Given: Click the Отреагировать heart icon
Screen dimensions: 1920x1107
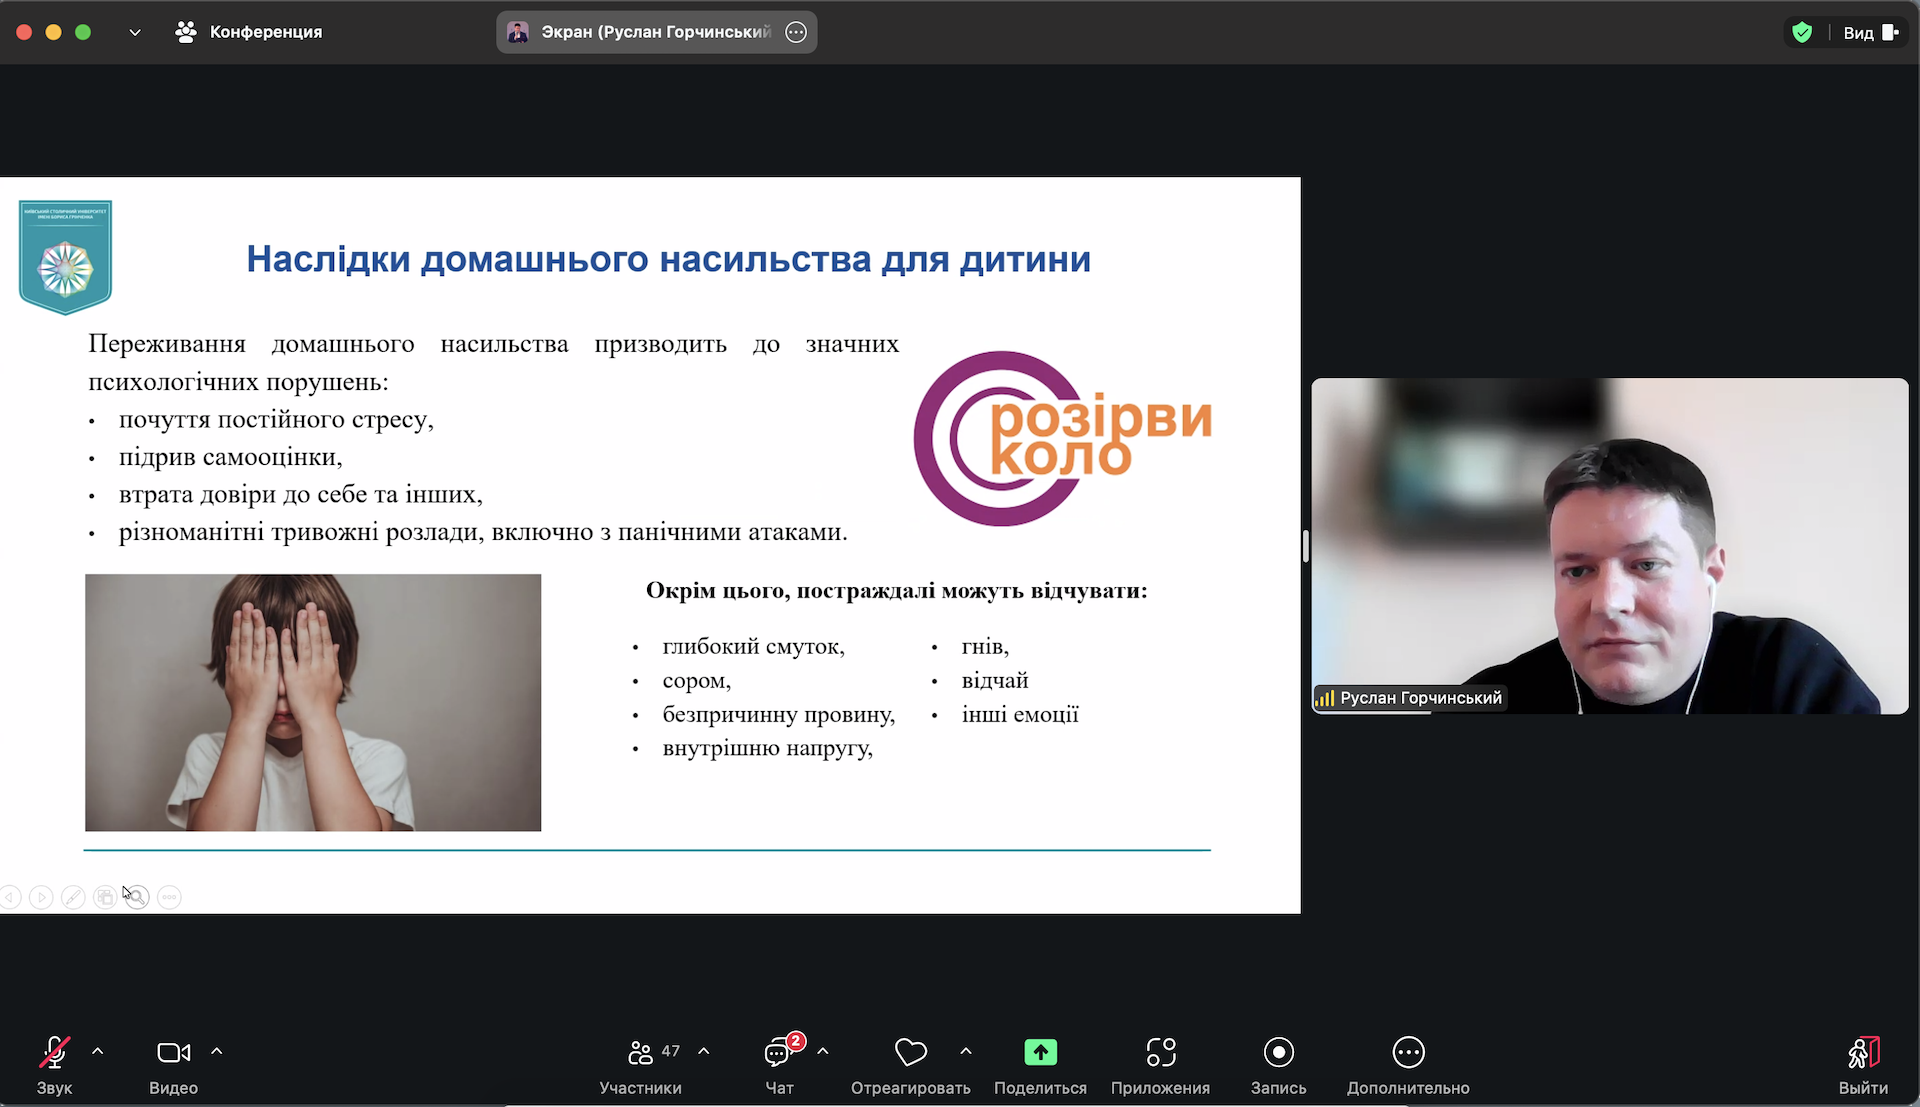Looking at the screenshot, I should pos(910,1053).
